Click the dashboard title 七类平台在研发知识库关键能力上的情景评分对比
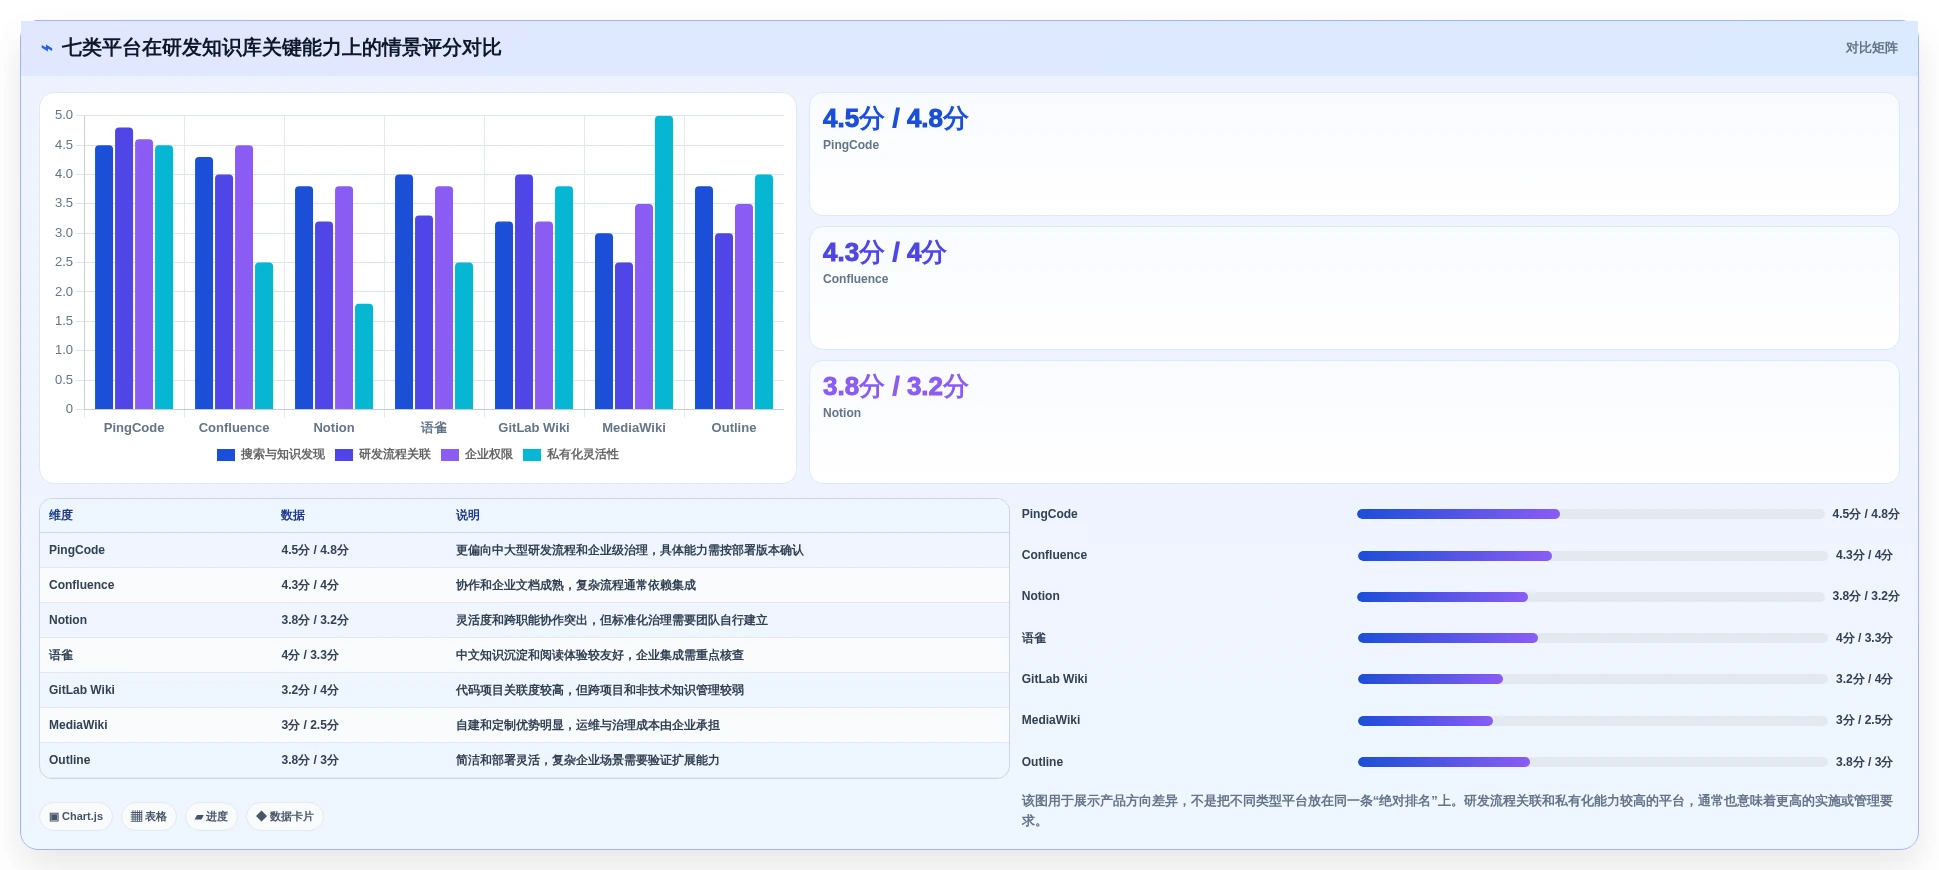1939x870 pixels. tap(282, 48)
